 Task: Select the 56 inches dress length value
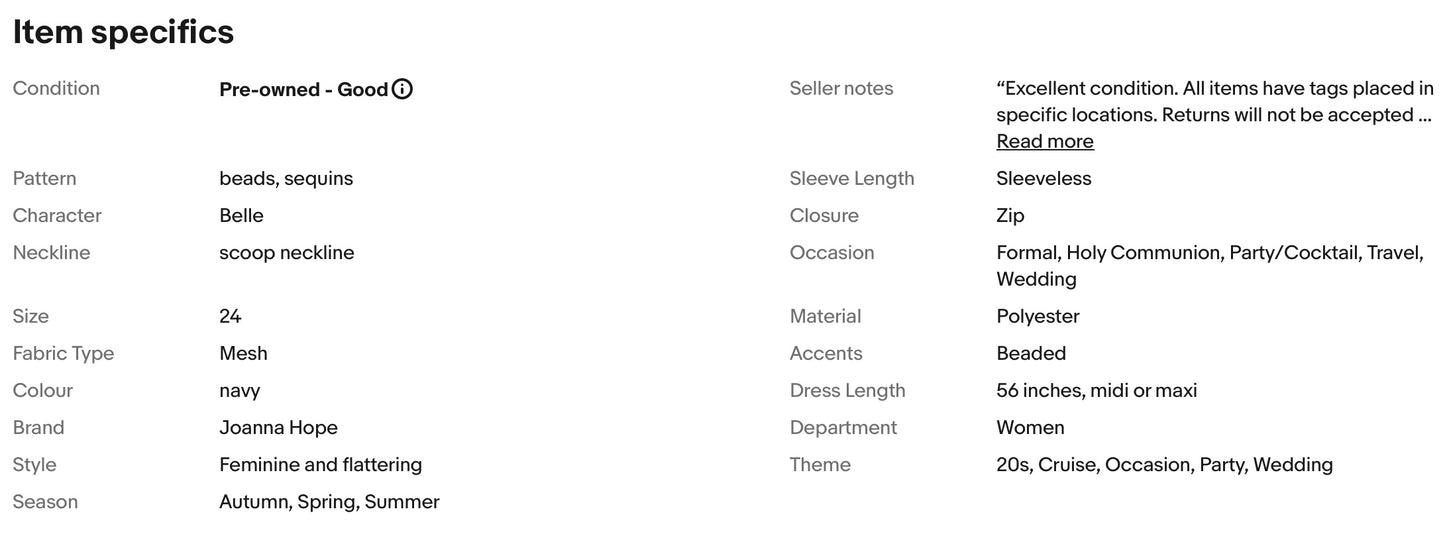pos(1096,391)
